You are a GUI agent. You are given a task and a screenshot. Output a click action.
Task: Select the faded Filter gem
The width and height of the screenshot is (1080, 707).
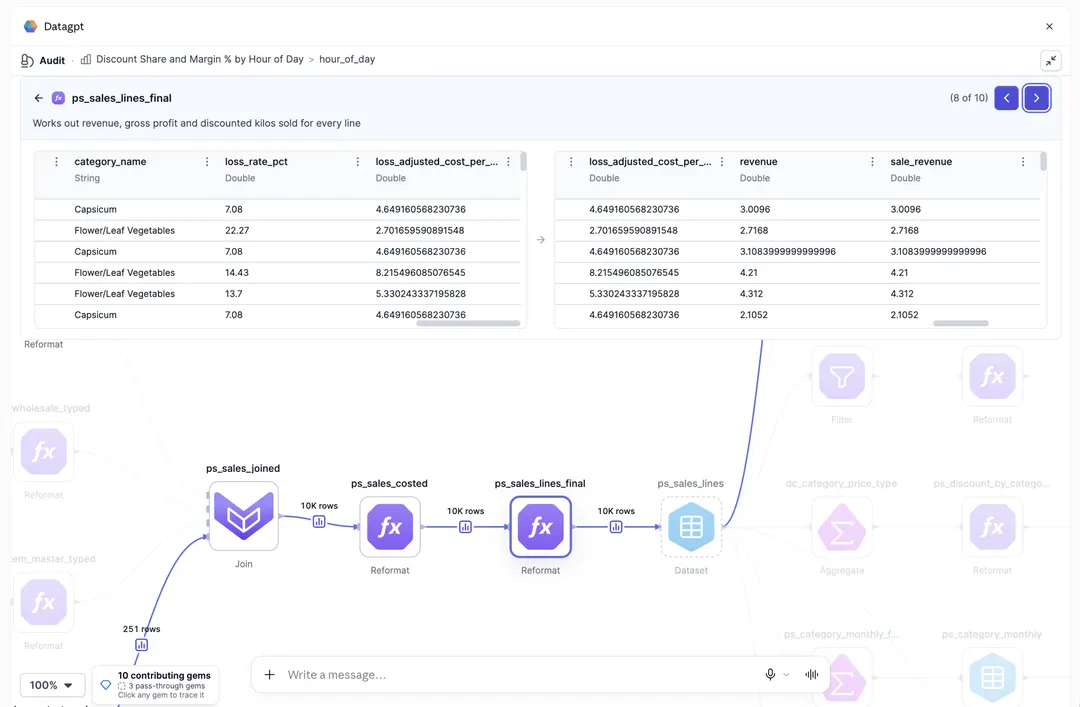[x=842, y=376]
